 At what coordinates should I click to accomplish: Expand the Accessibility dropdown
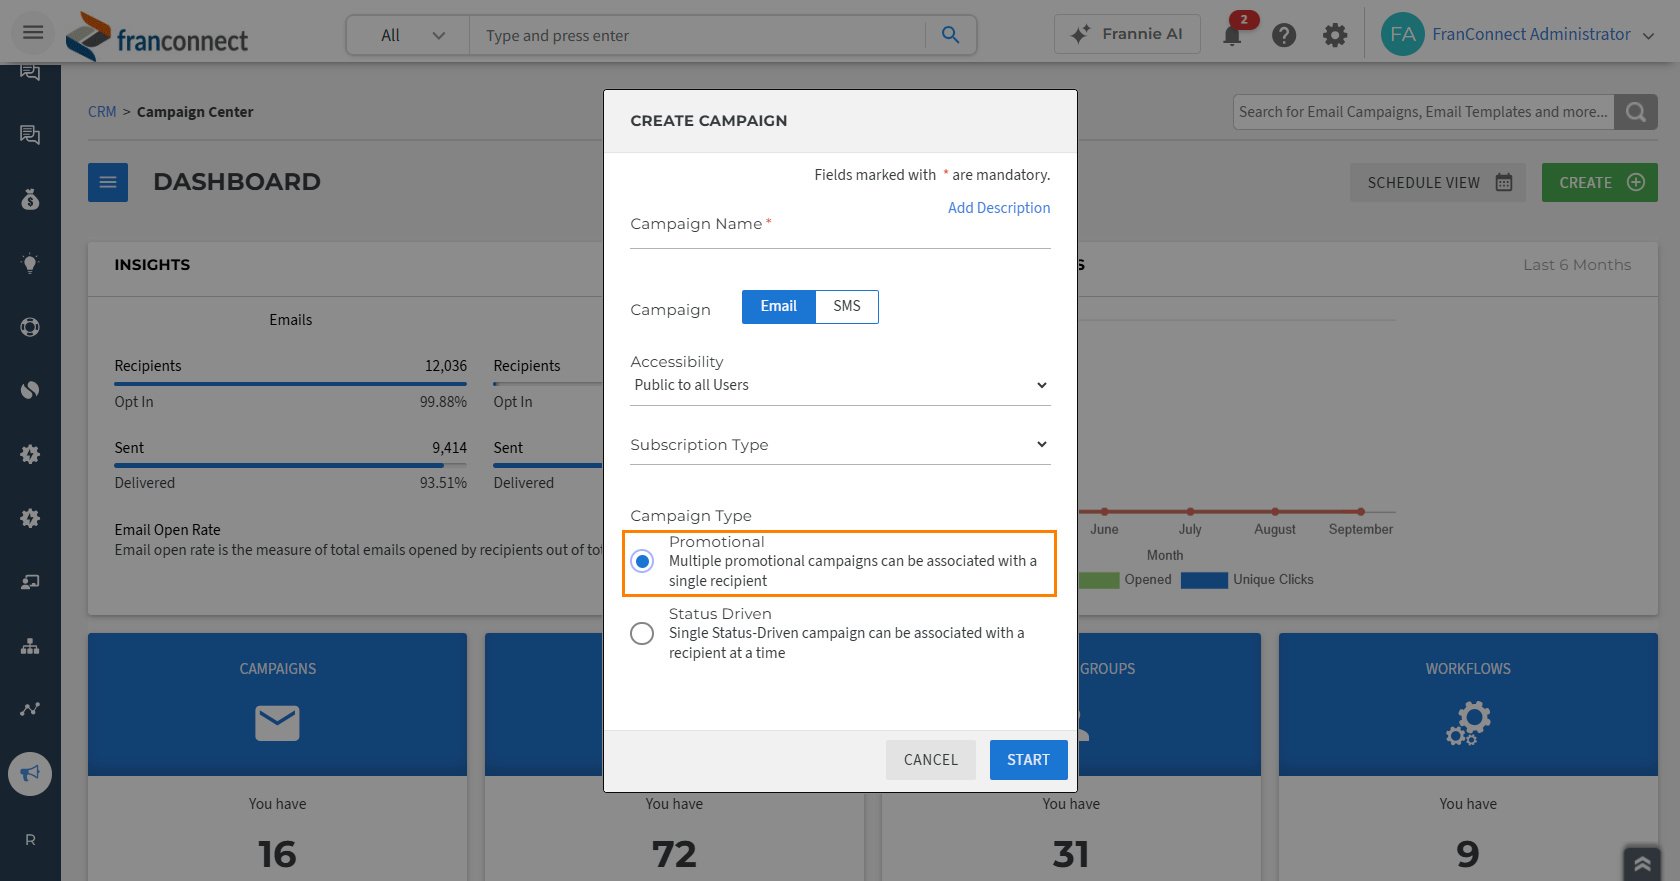pyautogui.click(x=840, y=385)
